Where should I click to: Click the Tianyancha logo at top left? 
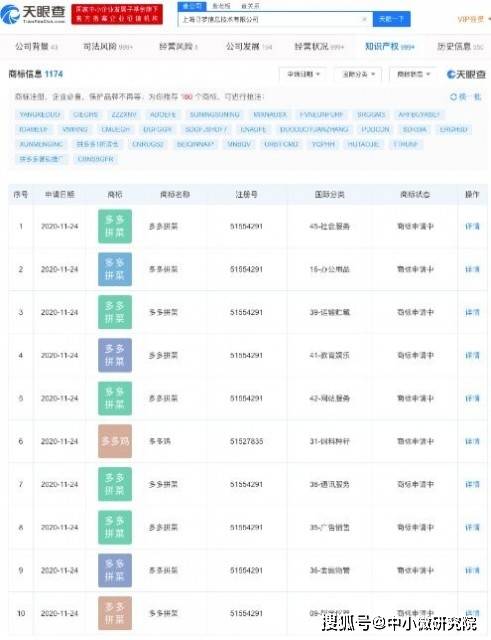click(33, 13)
